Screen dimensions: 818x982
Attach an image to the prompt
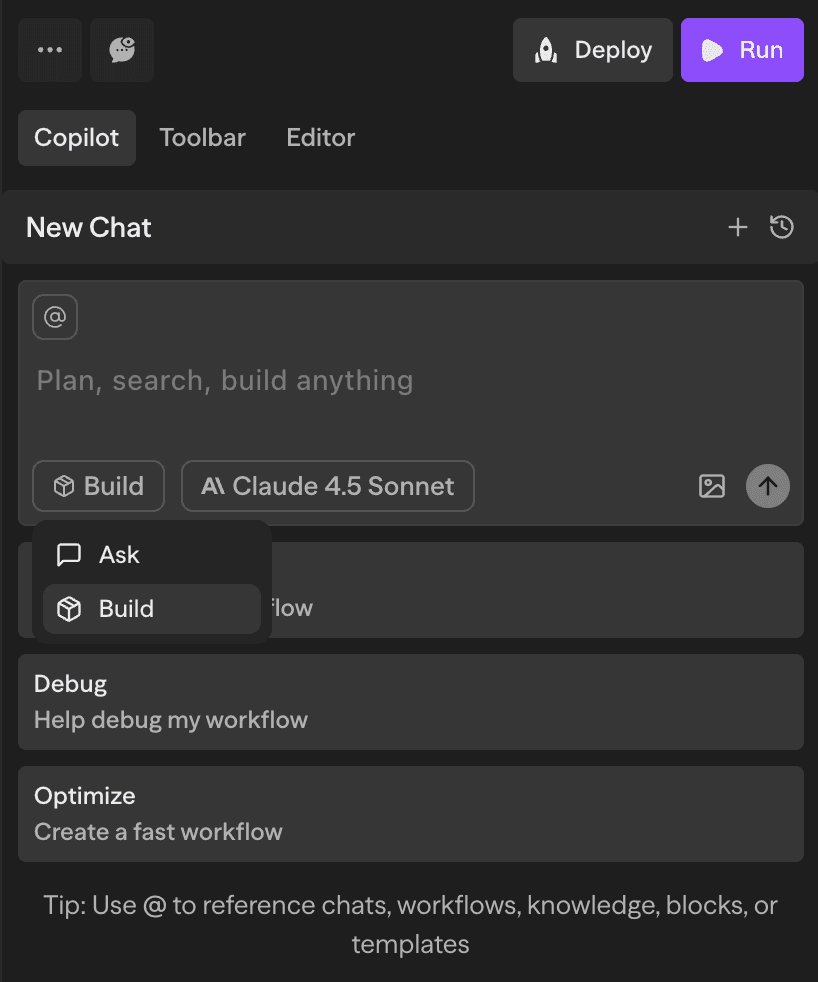(x=711, y=486)
